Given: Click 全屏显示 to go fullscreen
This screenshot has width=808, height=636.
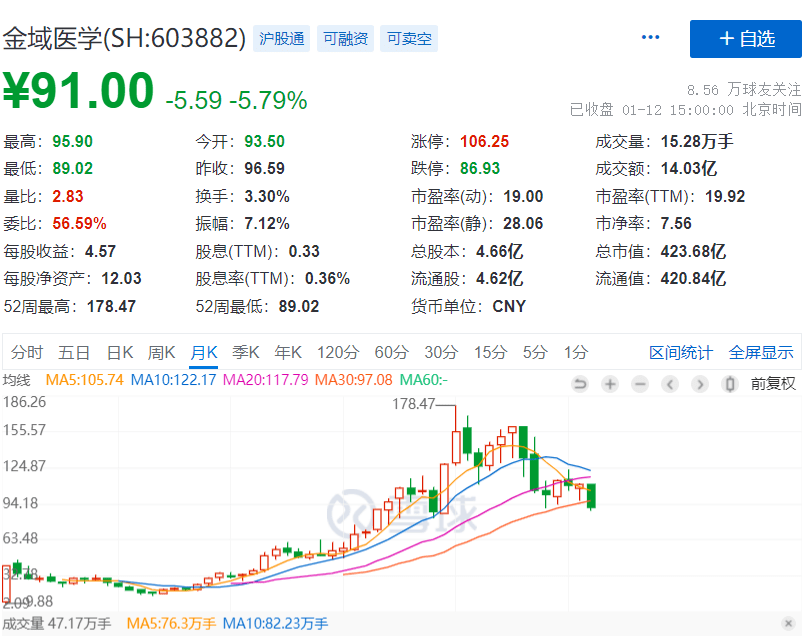Looking at the screenshot, I should [x=761, y=352].
